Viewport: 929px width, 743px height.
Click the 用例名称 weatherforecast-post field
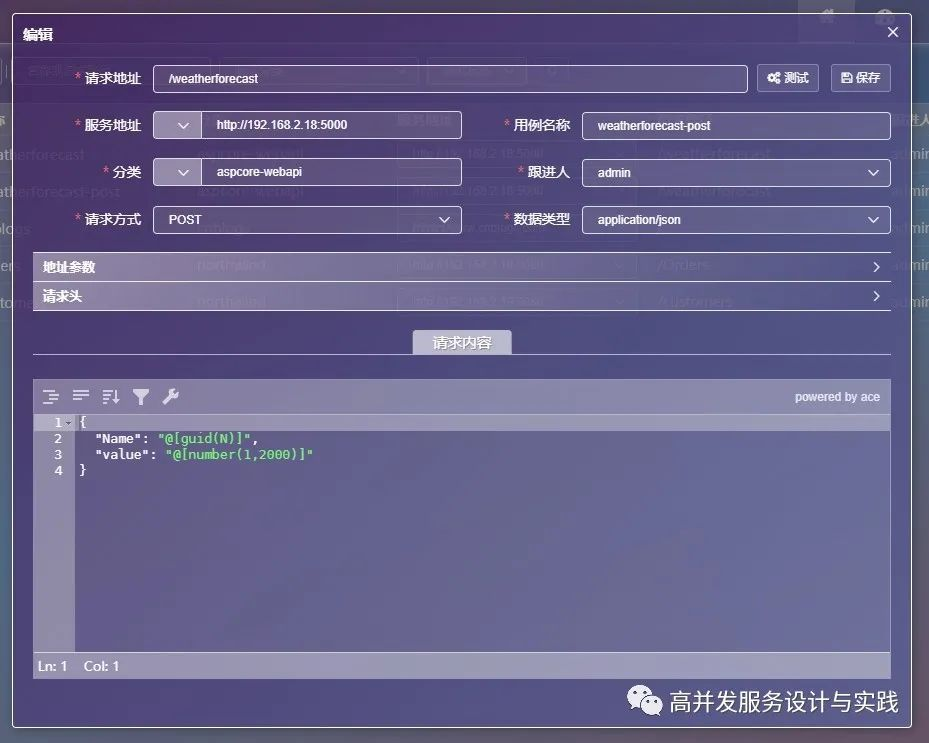pos(736,126)
